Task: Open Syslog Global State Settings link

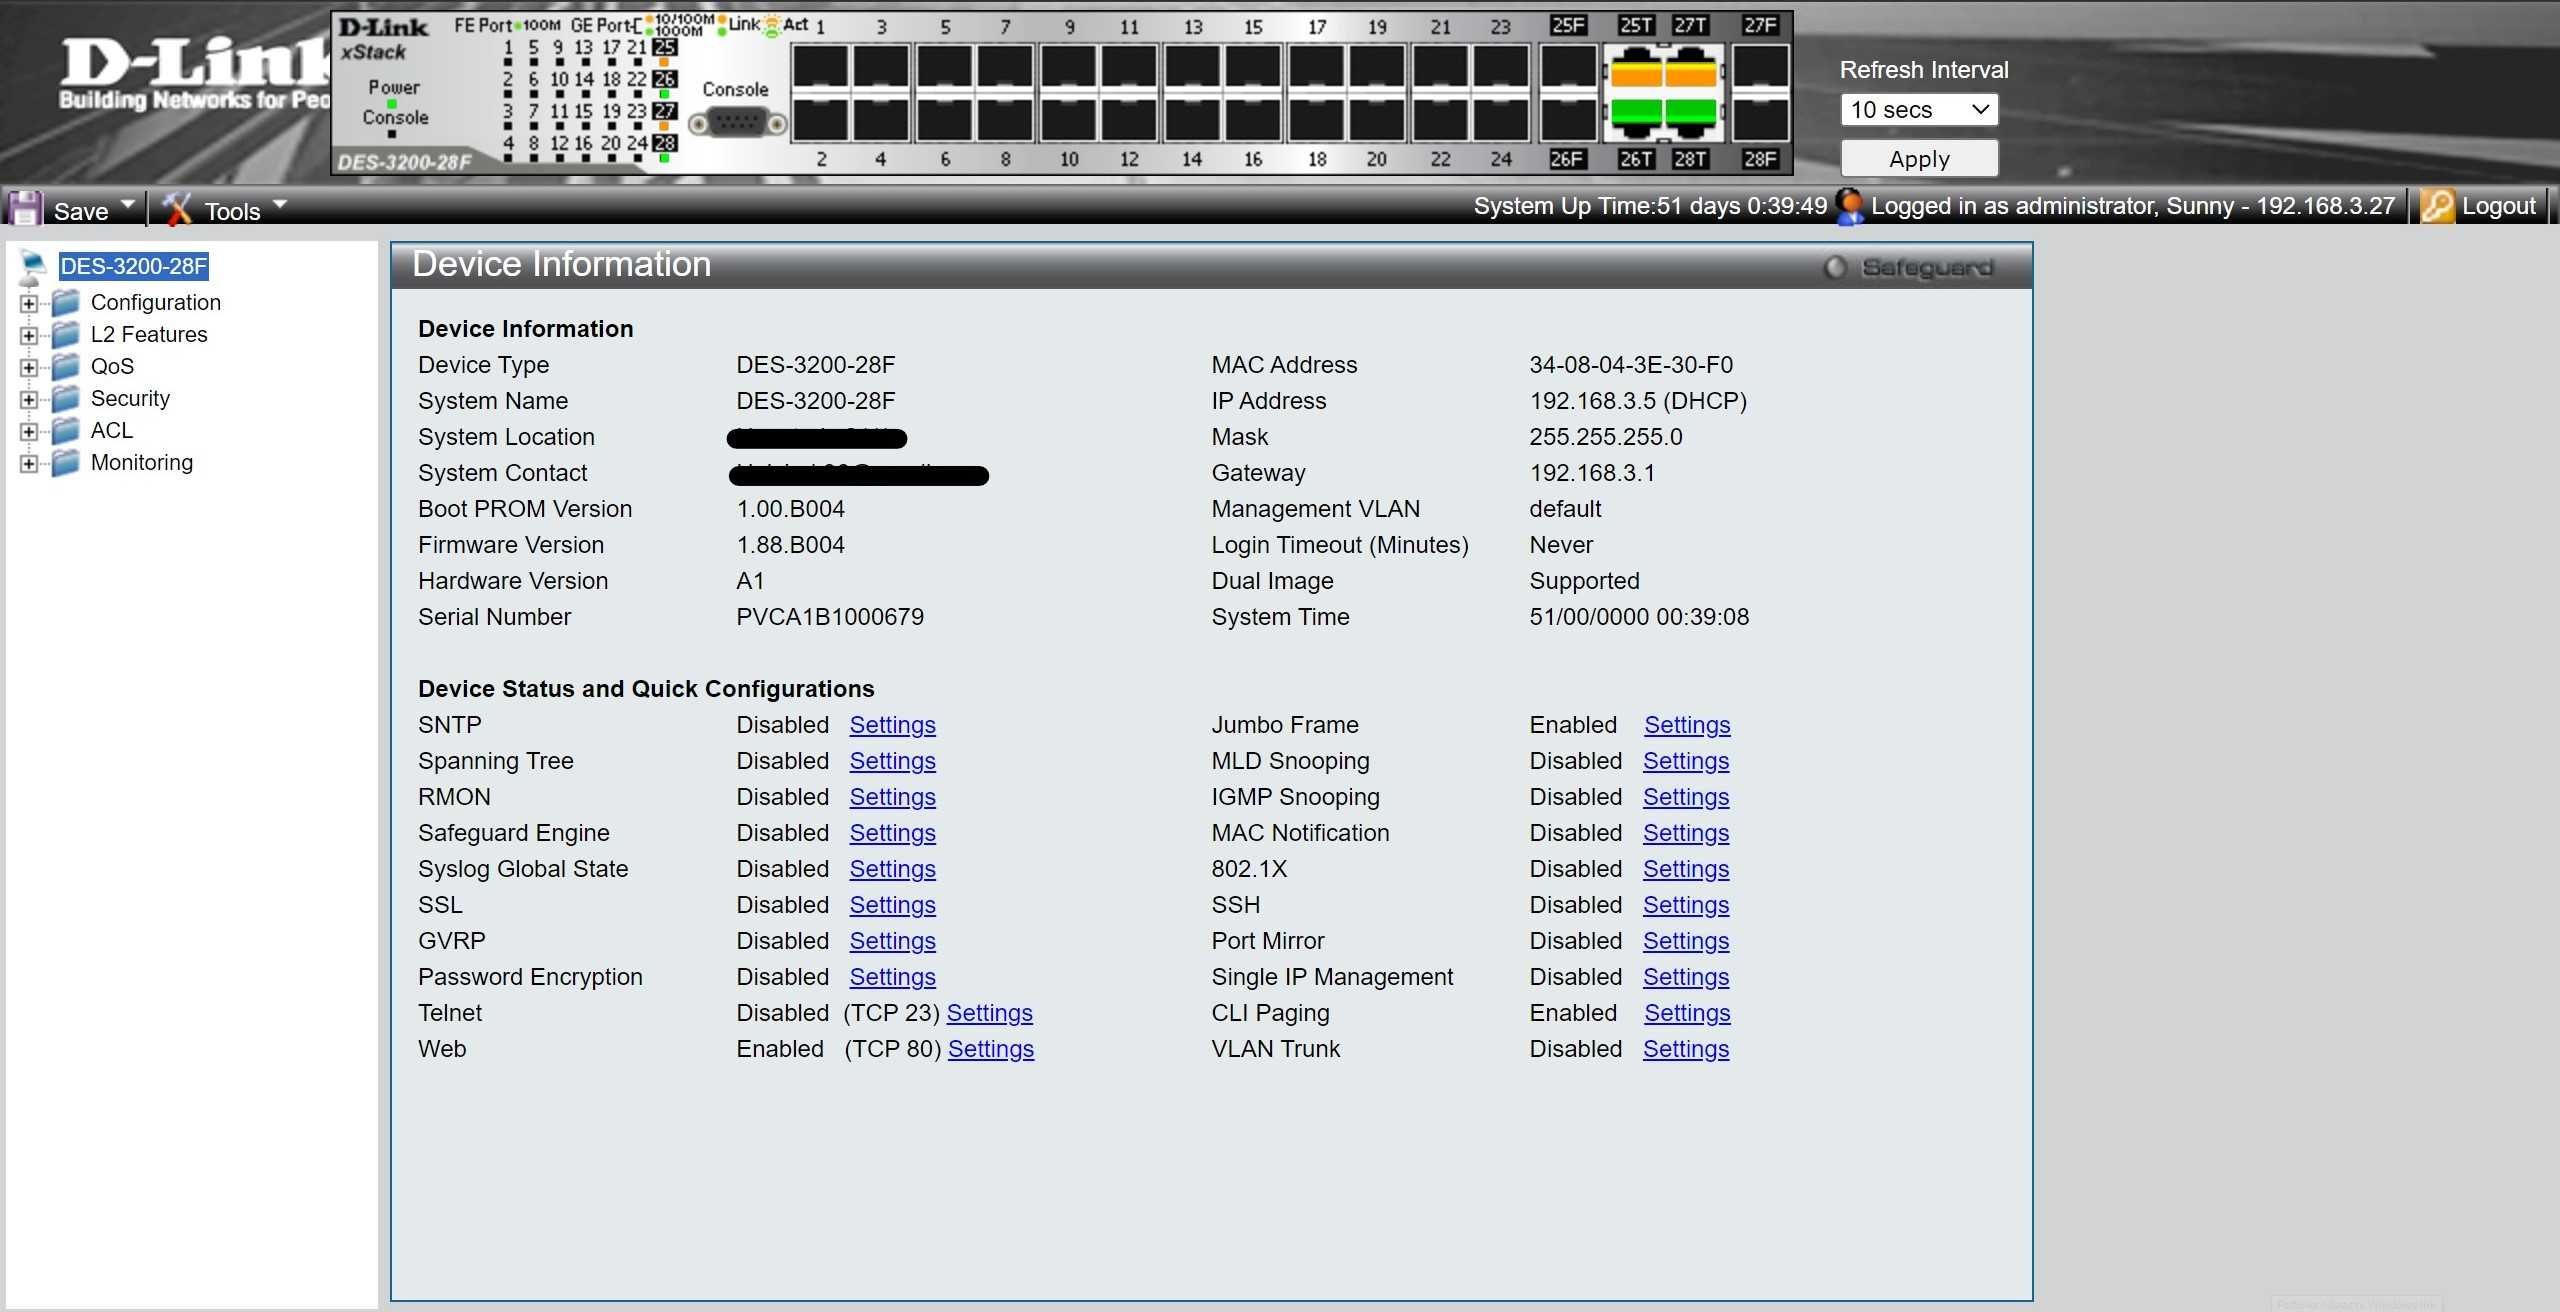Action: point(892,869)
